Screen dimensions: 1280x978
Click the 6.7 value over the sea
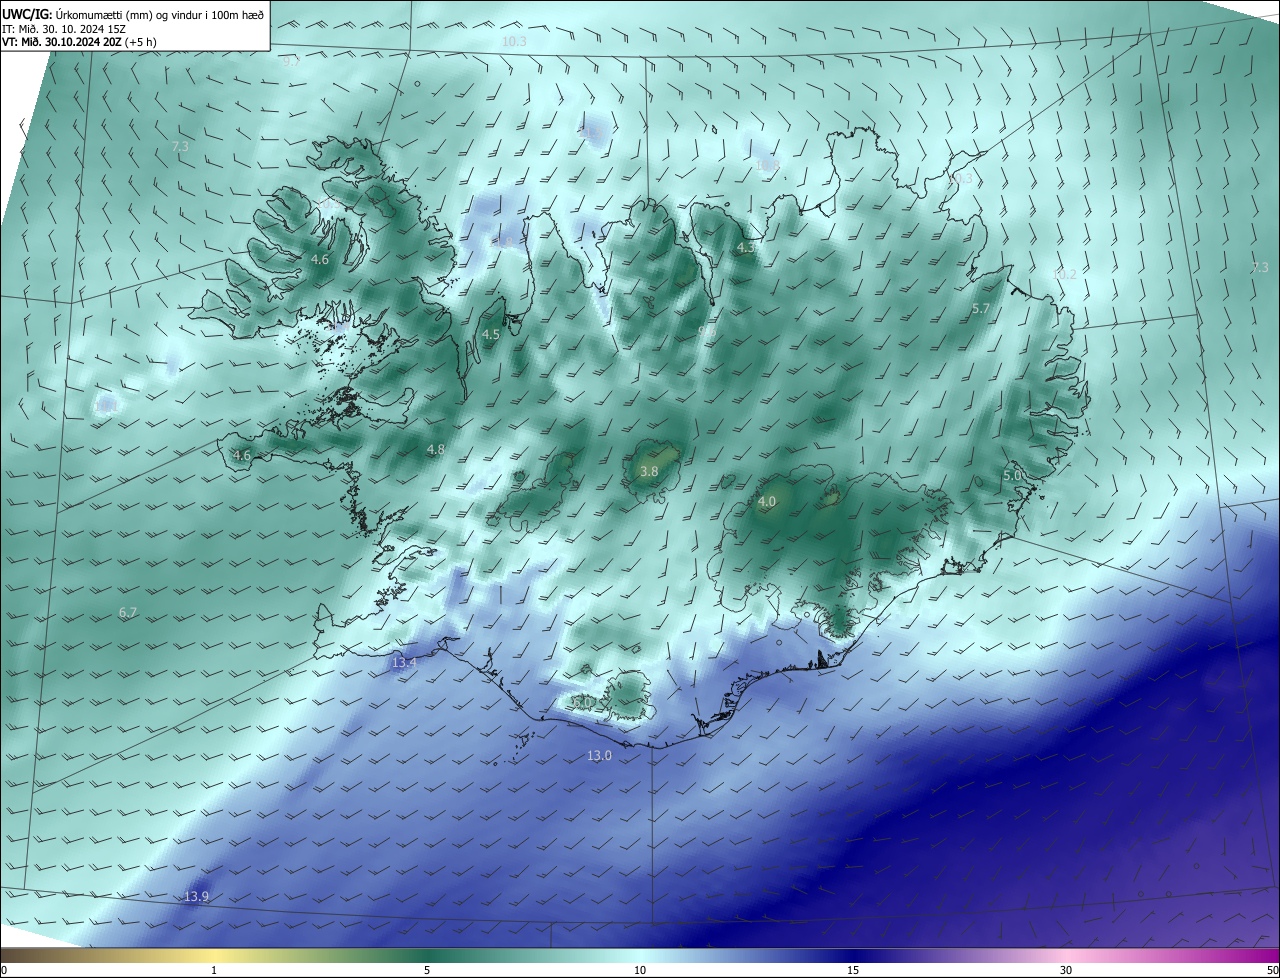128,613
